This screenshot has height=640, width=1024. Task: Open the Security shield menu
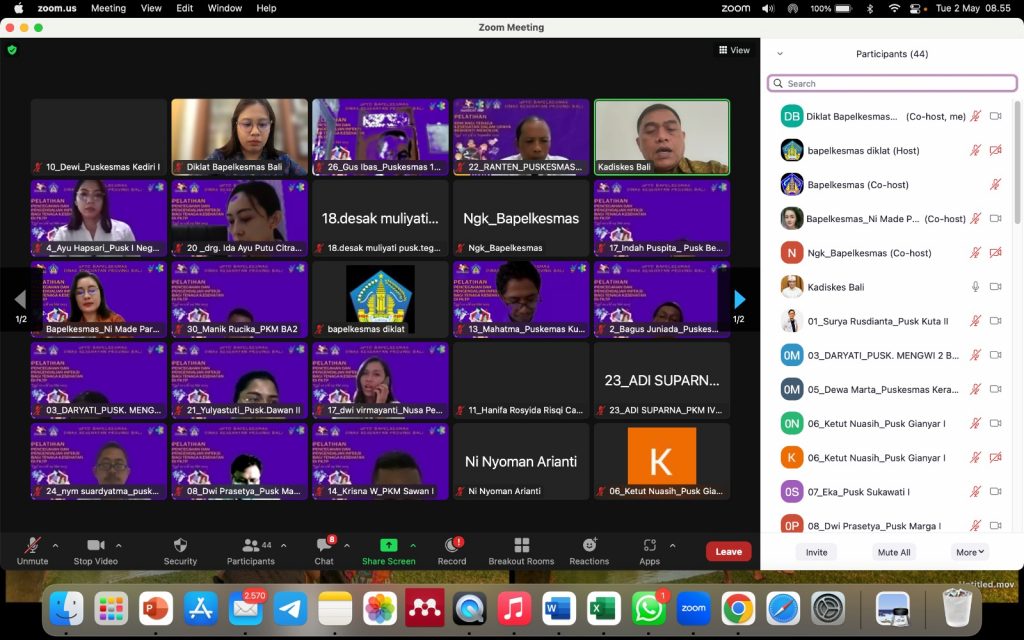[x=180, y=551]
